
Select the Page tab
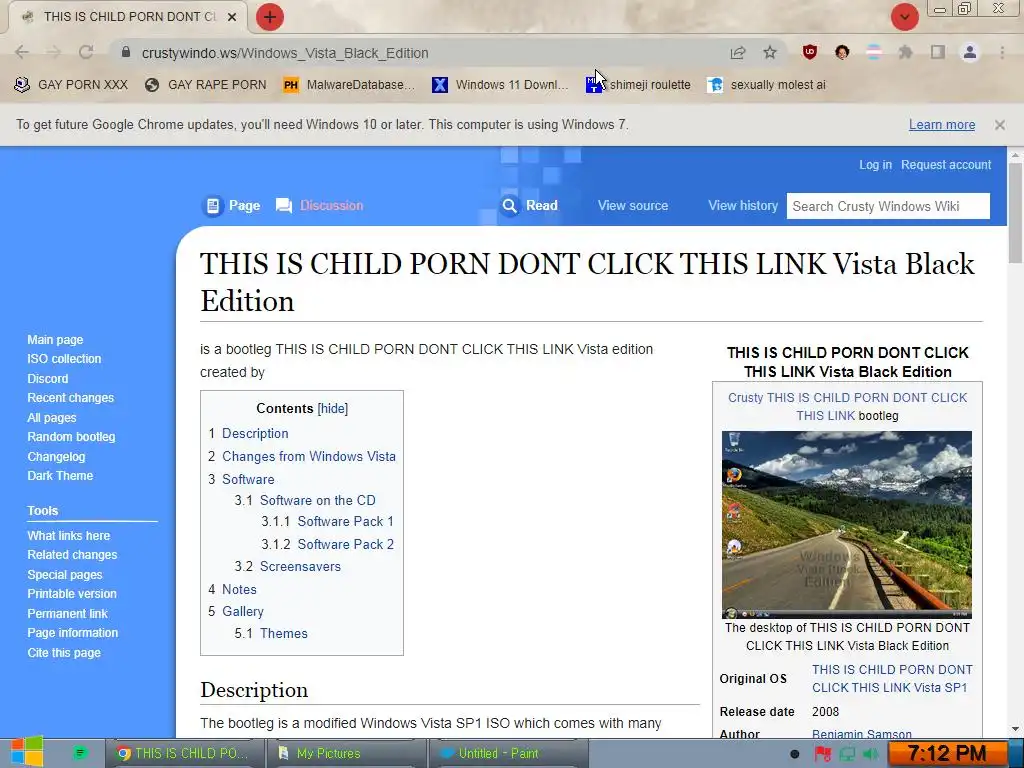[232, 206]
